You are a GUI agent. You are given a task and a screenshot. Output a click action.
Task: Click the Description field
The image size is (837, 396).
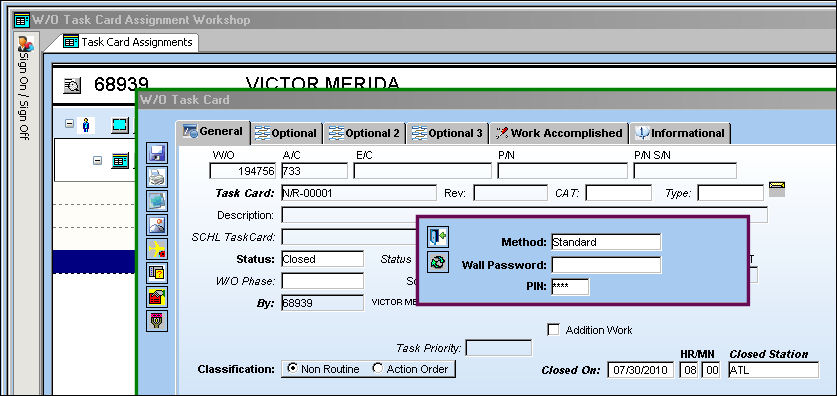click(x=524, y=215)
